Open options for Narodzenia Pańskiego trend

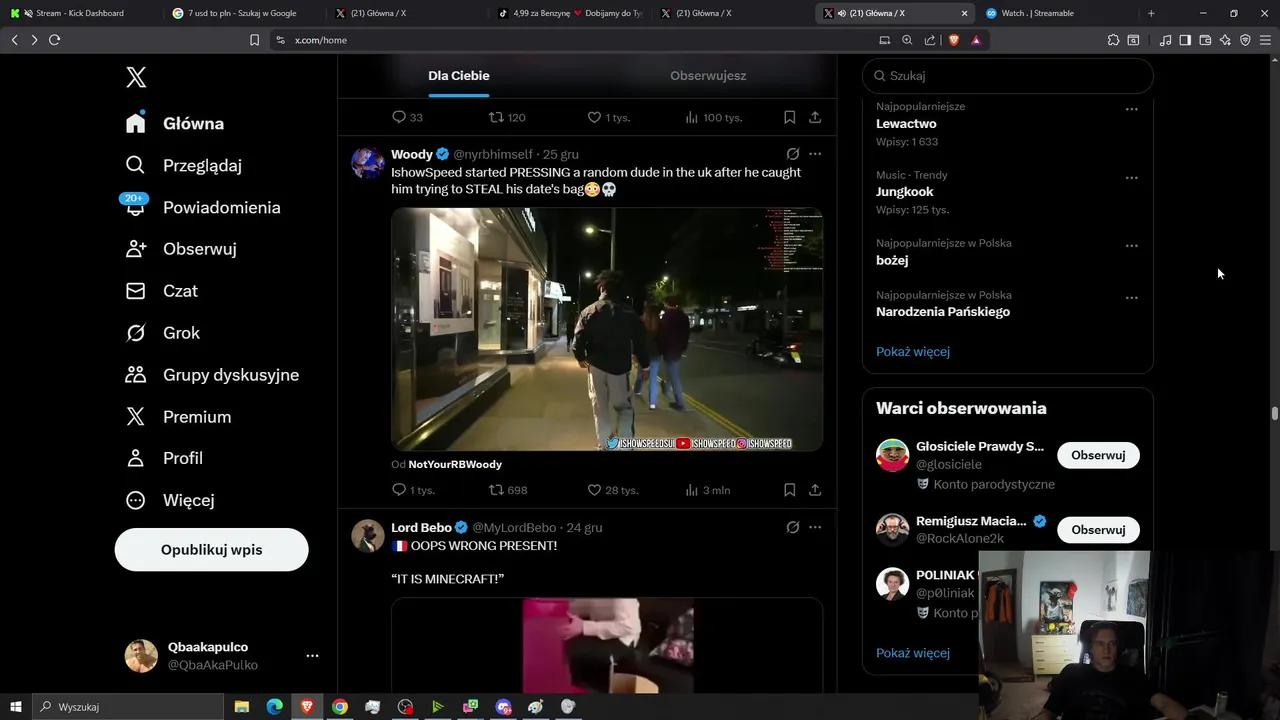point(1131,298)
